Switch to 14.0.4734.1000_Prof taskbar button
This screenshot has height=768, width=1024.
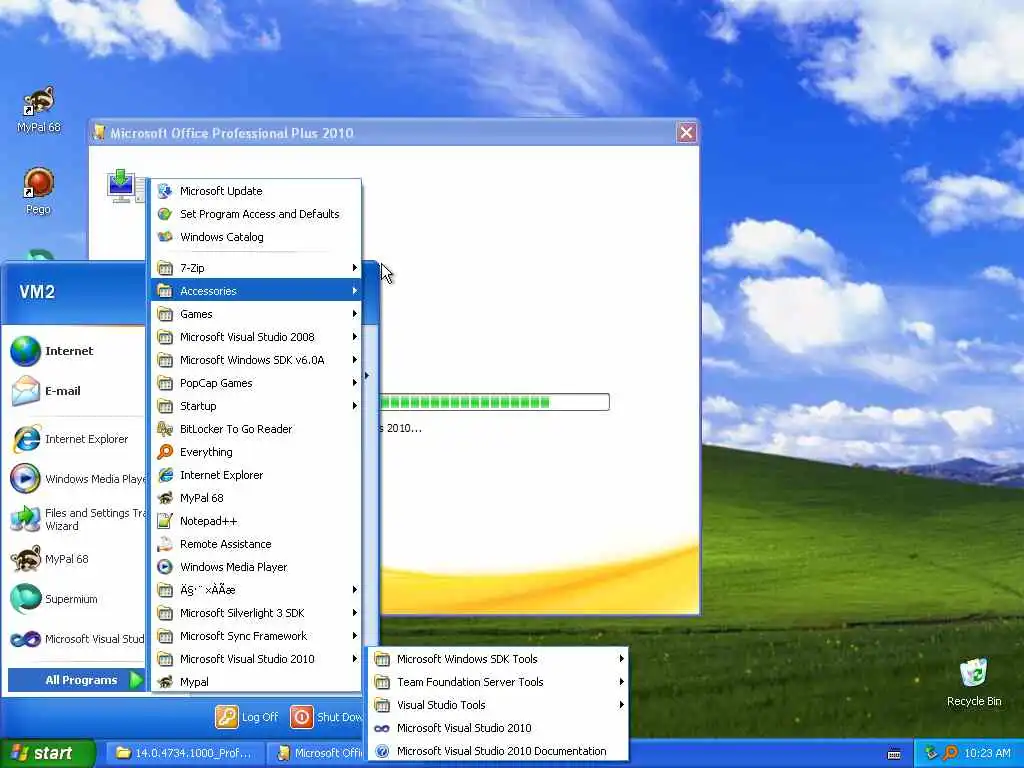[x=184, y=754]
